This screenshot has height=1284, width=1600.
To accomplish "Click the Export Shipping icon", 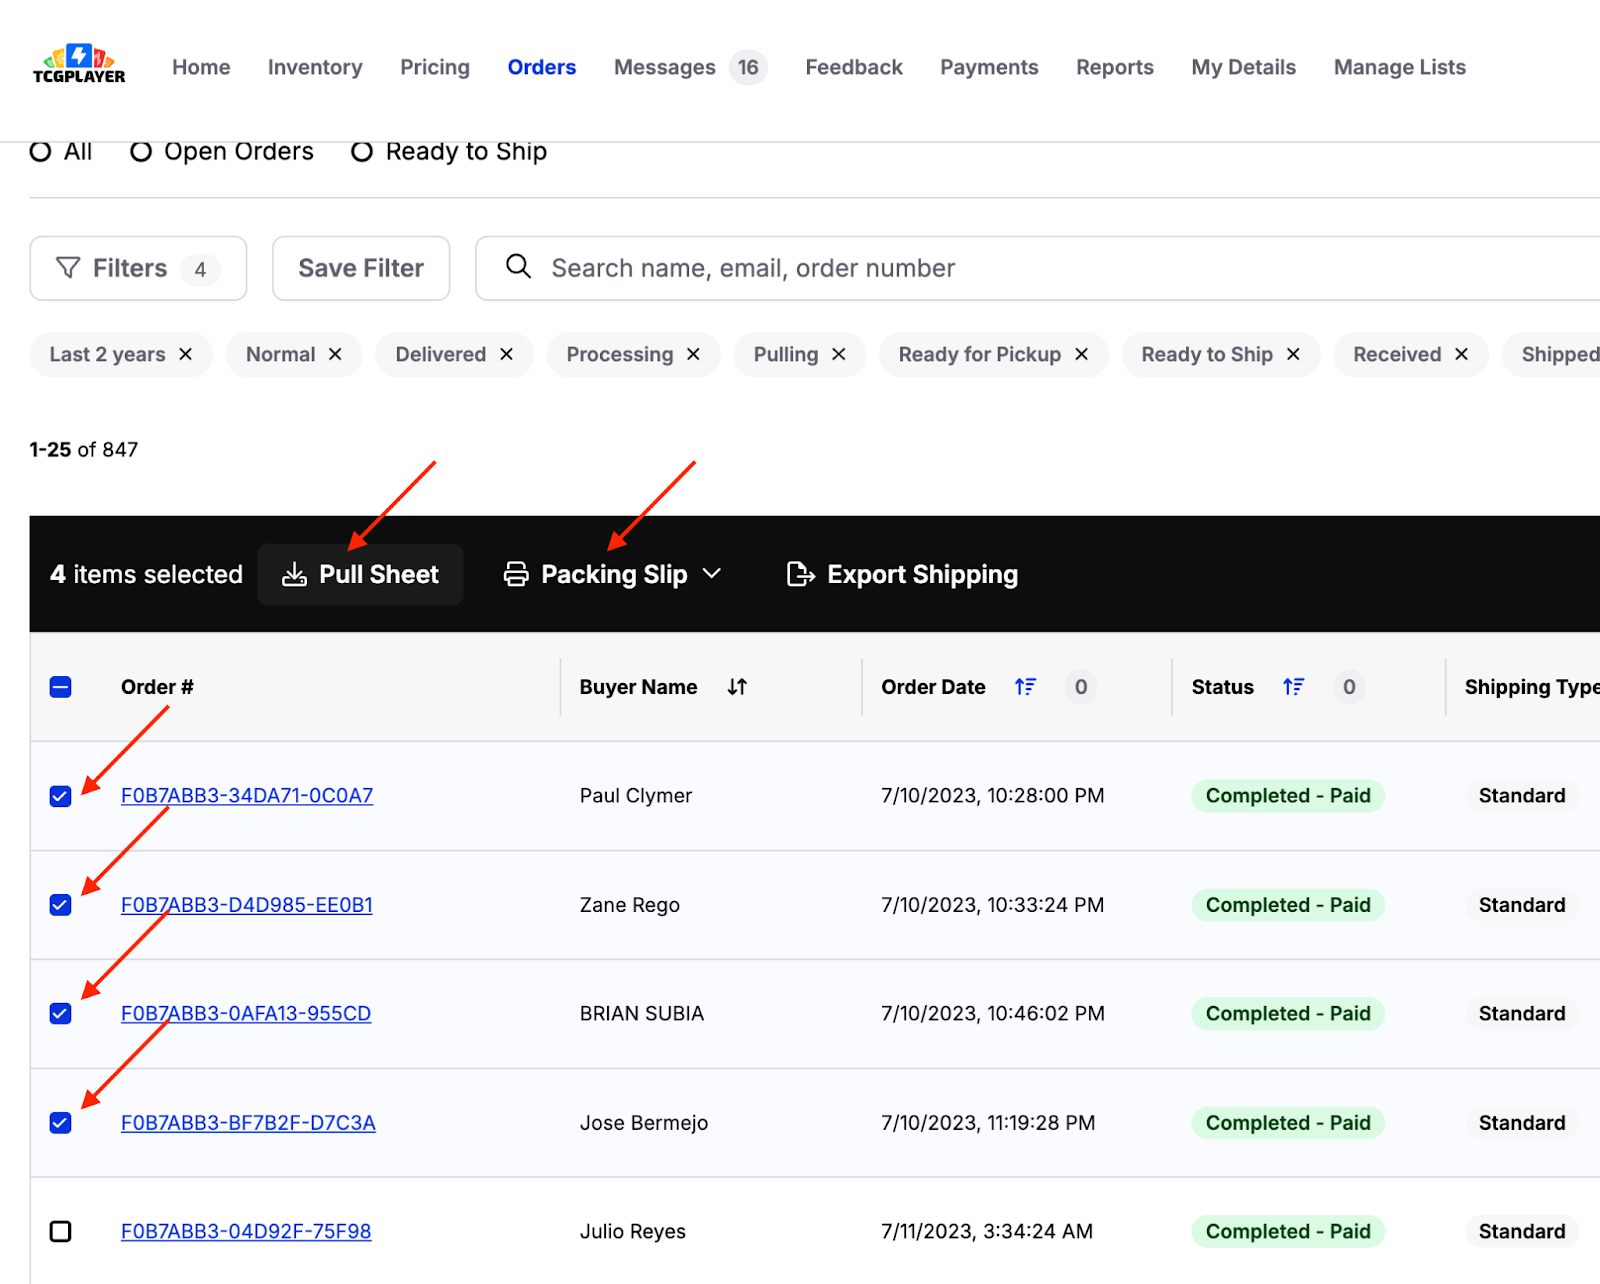I will (x=801, y=574).
